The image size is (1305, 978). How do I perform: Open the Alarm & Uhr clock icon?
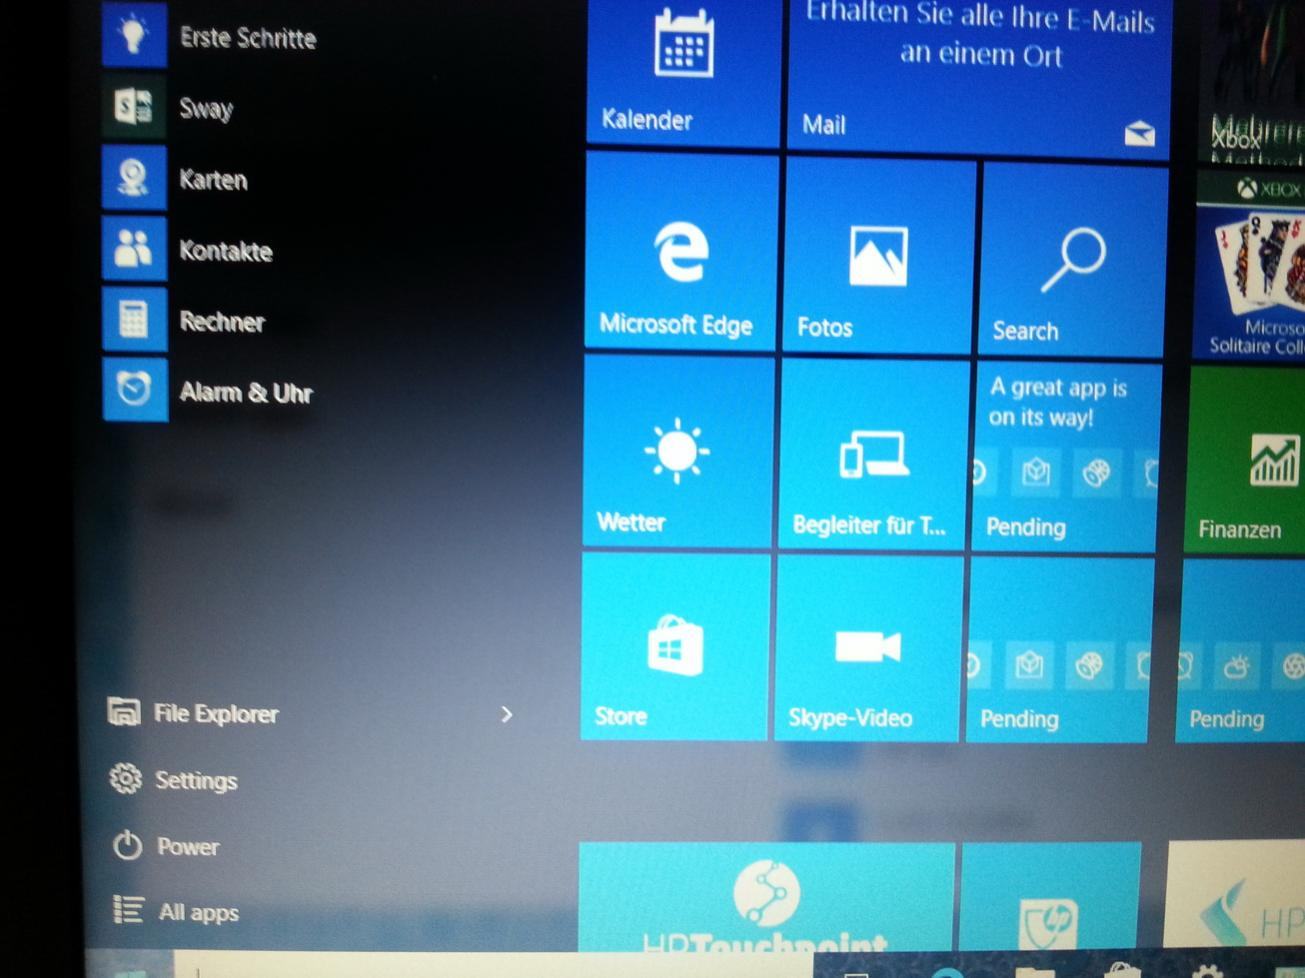[134, 390]
